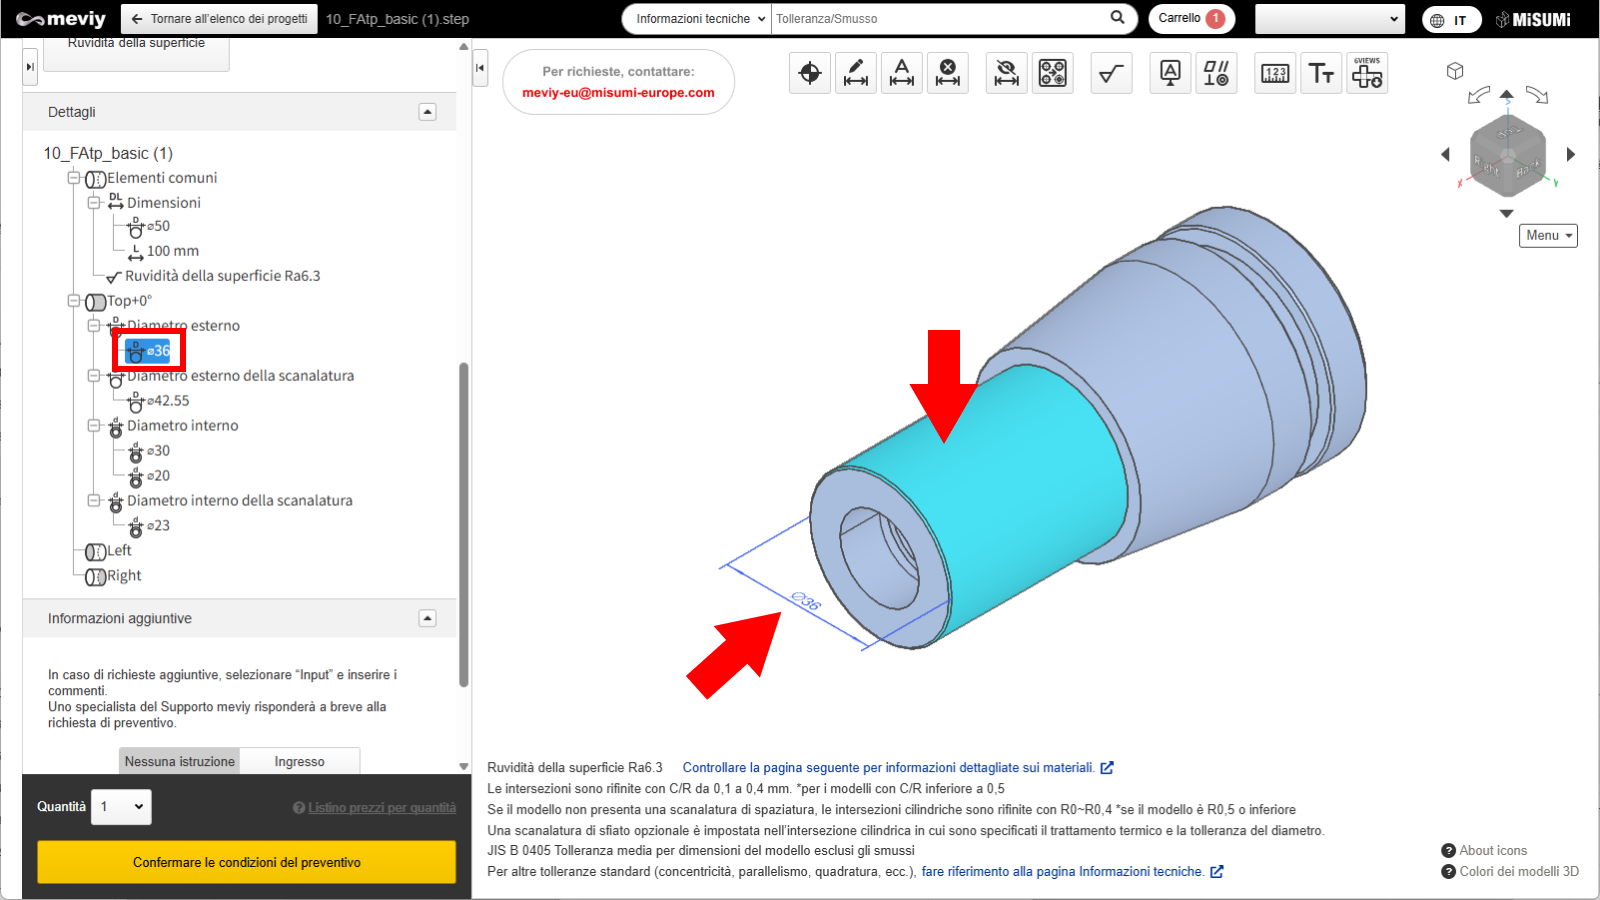
Task: Click the 6VIEWS download icon
Action: 1367,73
